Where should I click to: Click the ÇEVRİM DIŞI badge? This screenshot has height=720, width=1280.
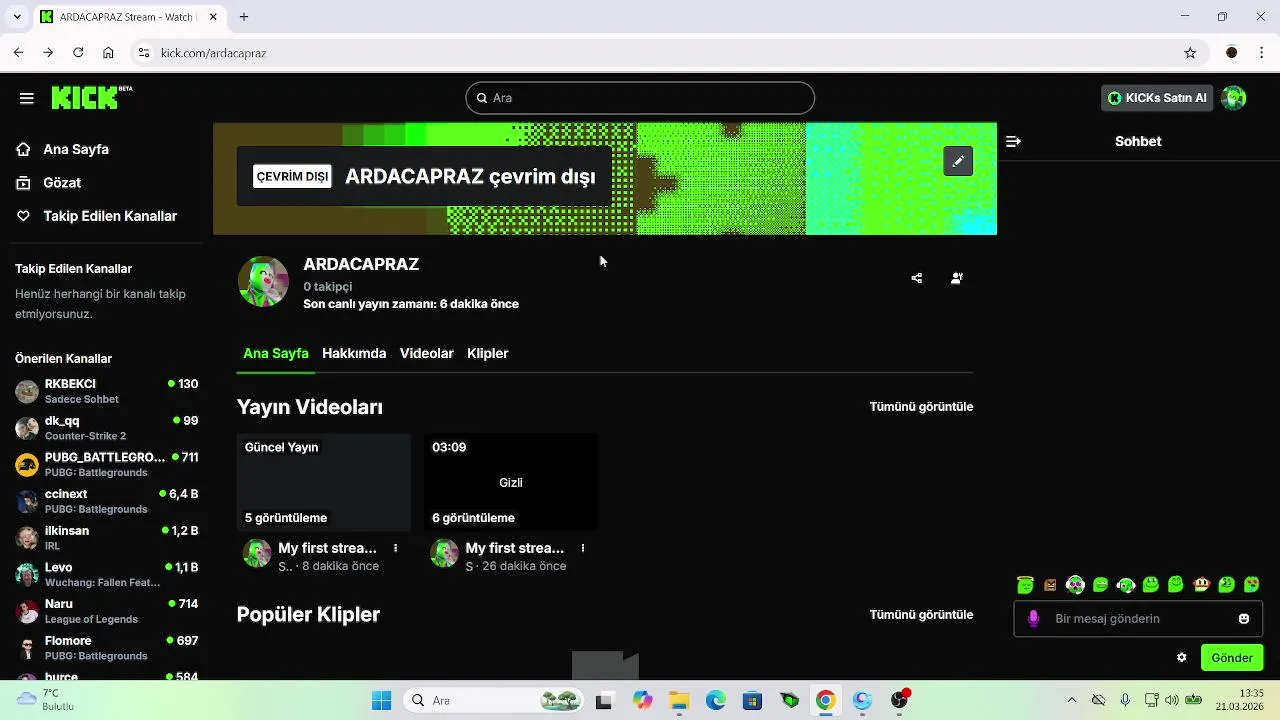click(x=292, y=177)
